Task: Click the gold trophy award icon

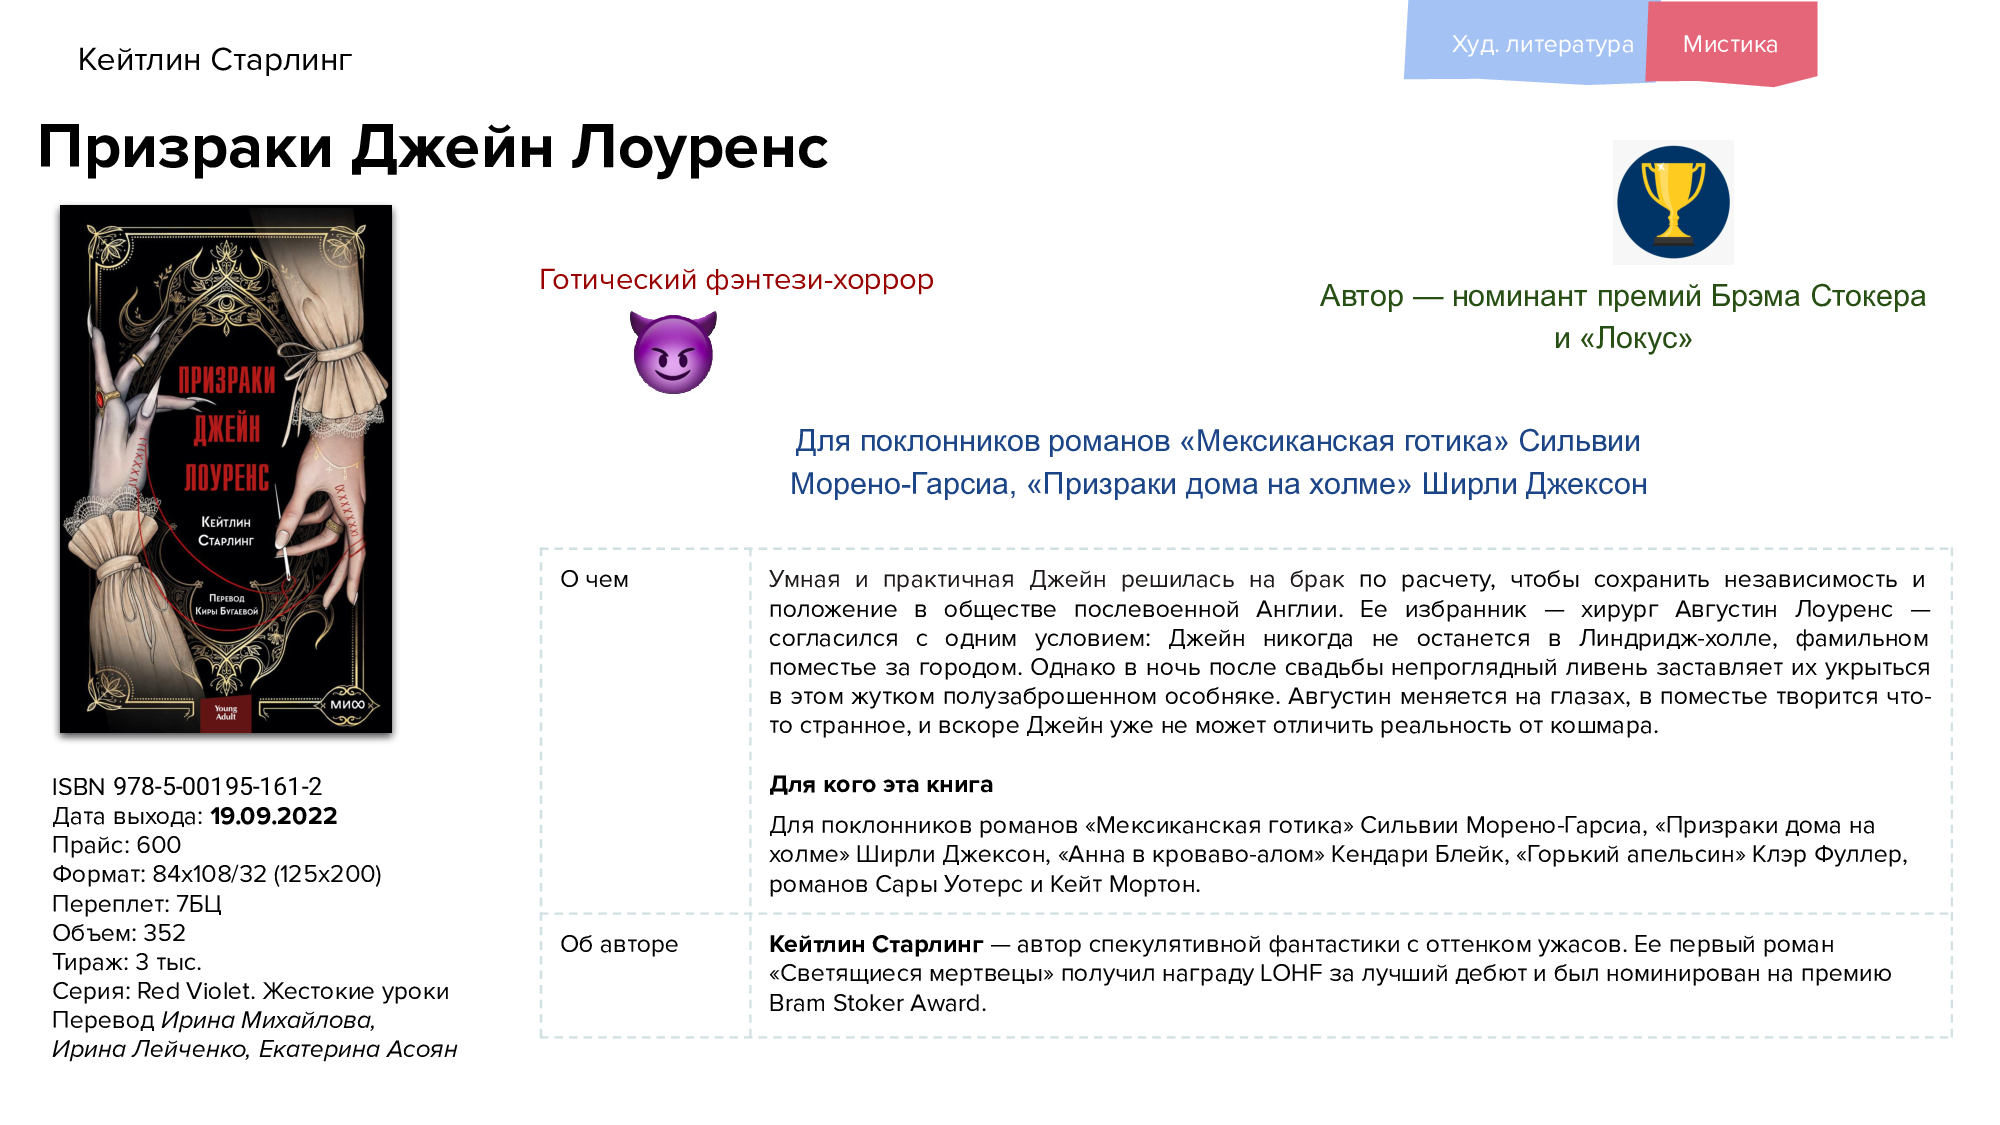Action: coord(1673,202)
